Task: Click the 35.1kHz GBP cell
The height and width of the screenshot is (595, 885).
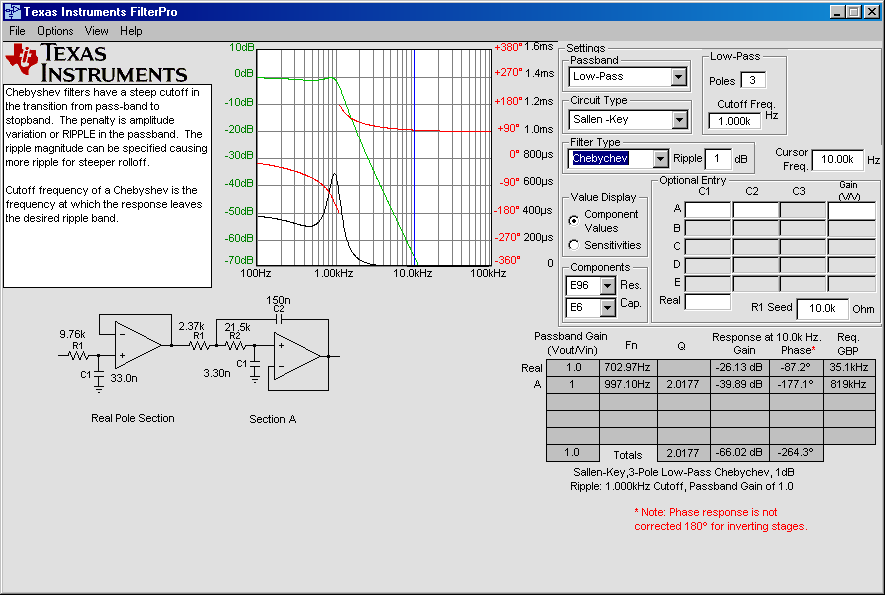Action: (x=848, y=368)
